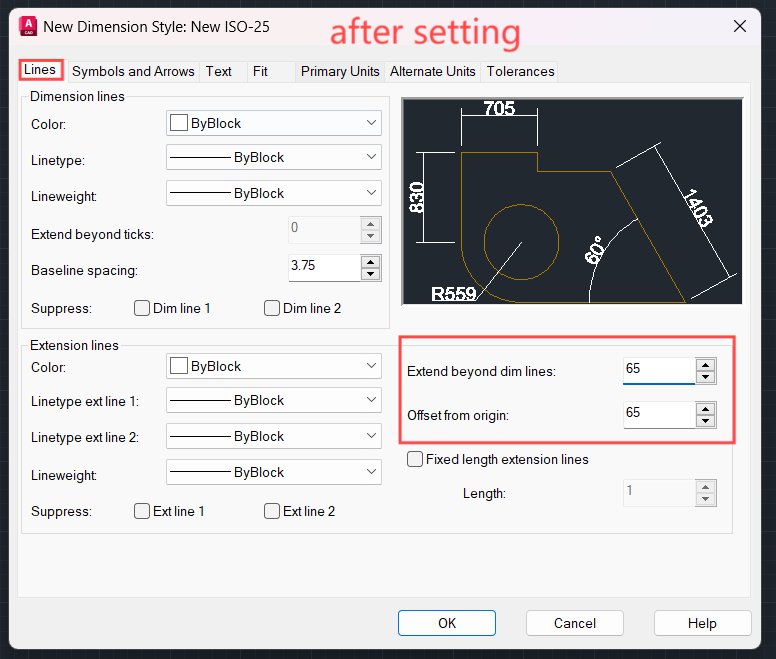Decrease Extend beyond dim lines value
The image size is (776, 659).
706,377
